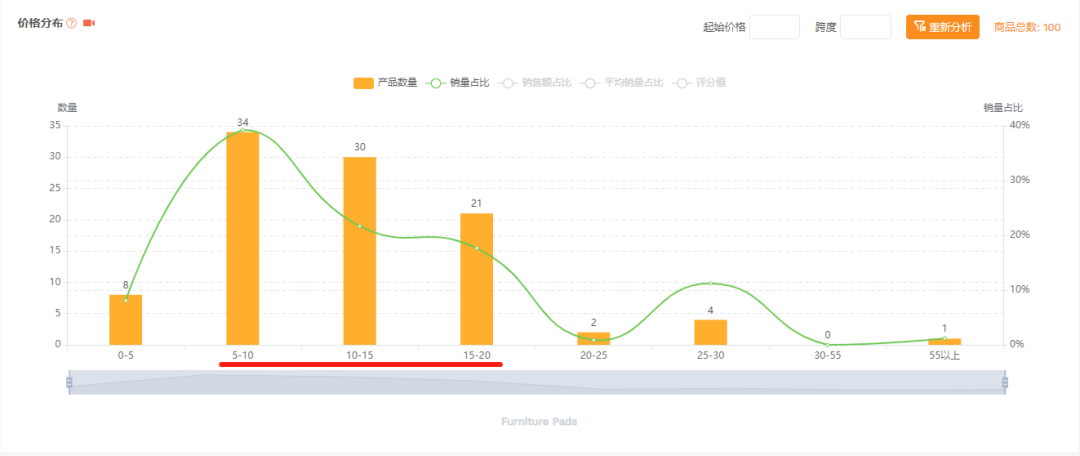
Task: Click the 重新分析 button
Action: [x=942, y=27]
